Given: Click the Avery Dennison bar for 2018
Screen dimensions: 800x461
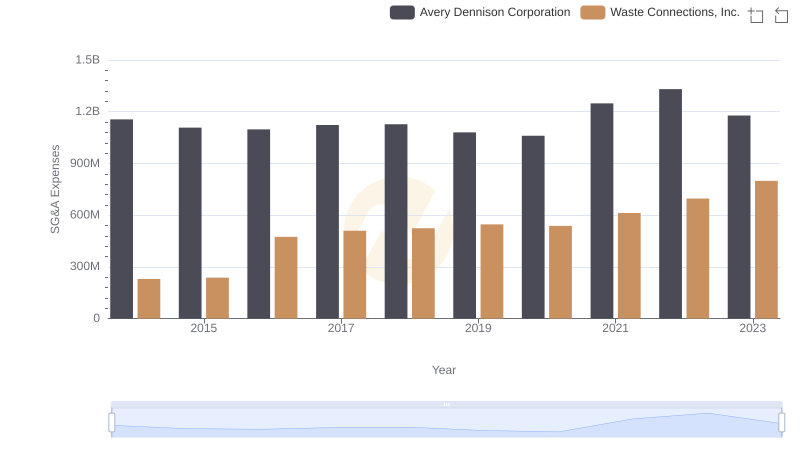Looking at the screenshot, I should point(396,221).
